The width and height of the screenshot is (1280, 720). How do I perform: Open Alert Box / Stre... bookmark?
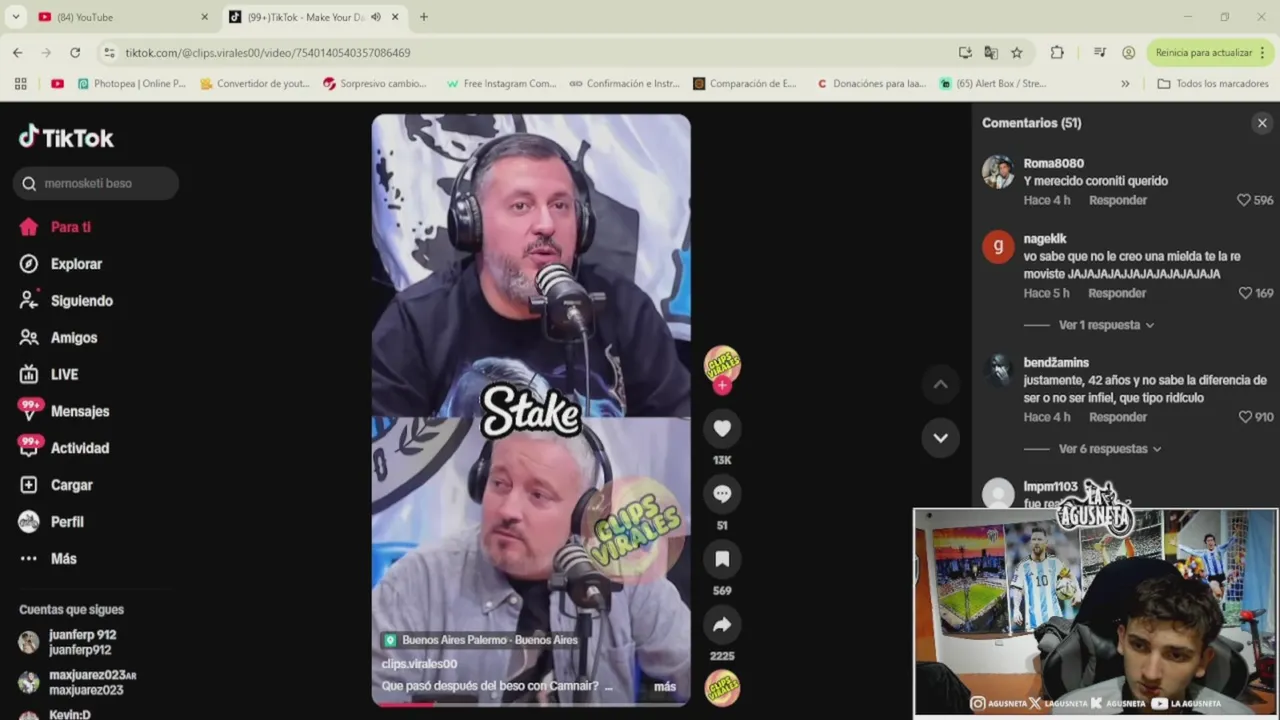point(992,84)
